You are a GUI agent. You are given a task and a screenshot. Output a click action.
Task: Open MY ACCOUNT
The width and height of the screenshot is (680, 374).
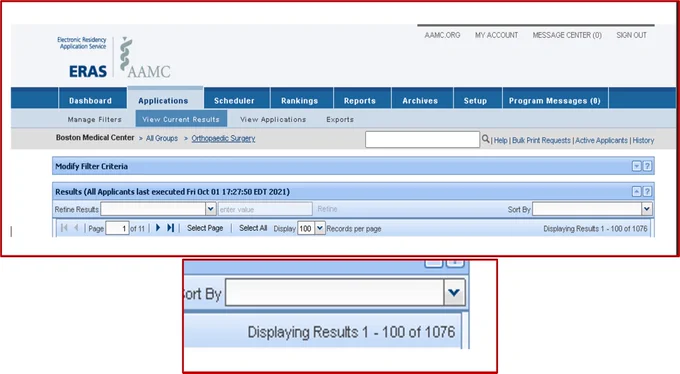click(496, 35)
